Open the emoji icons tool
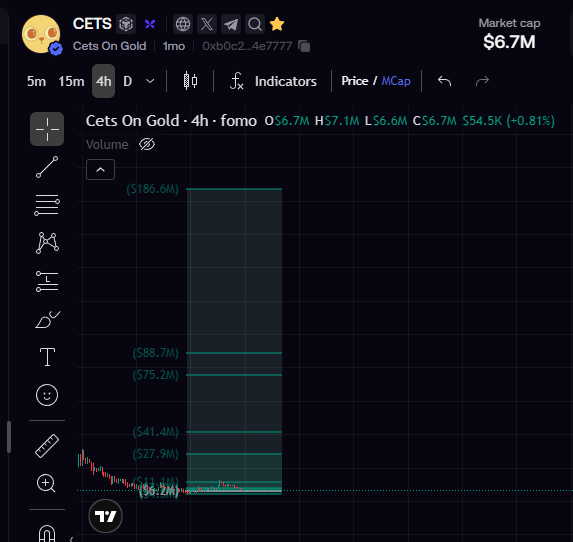Viewport: 573px width, 542px height. tap(47, 395)
